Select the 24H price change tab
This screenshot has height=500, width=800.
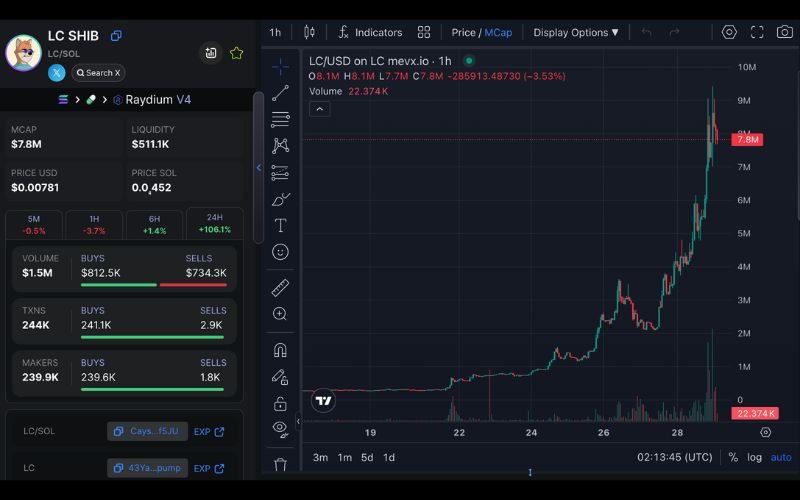click(x=215, y=223)
